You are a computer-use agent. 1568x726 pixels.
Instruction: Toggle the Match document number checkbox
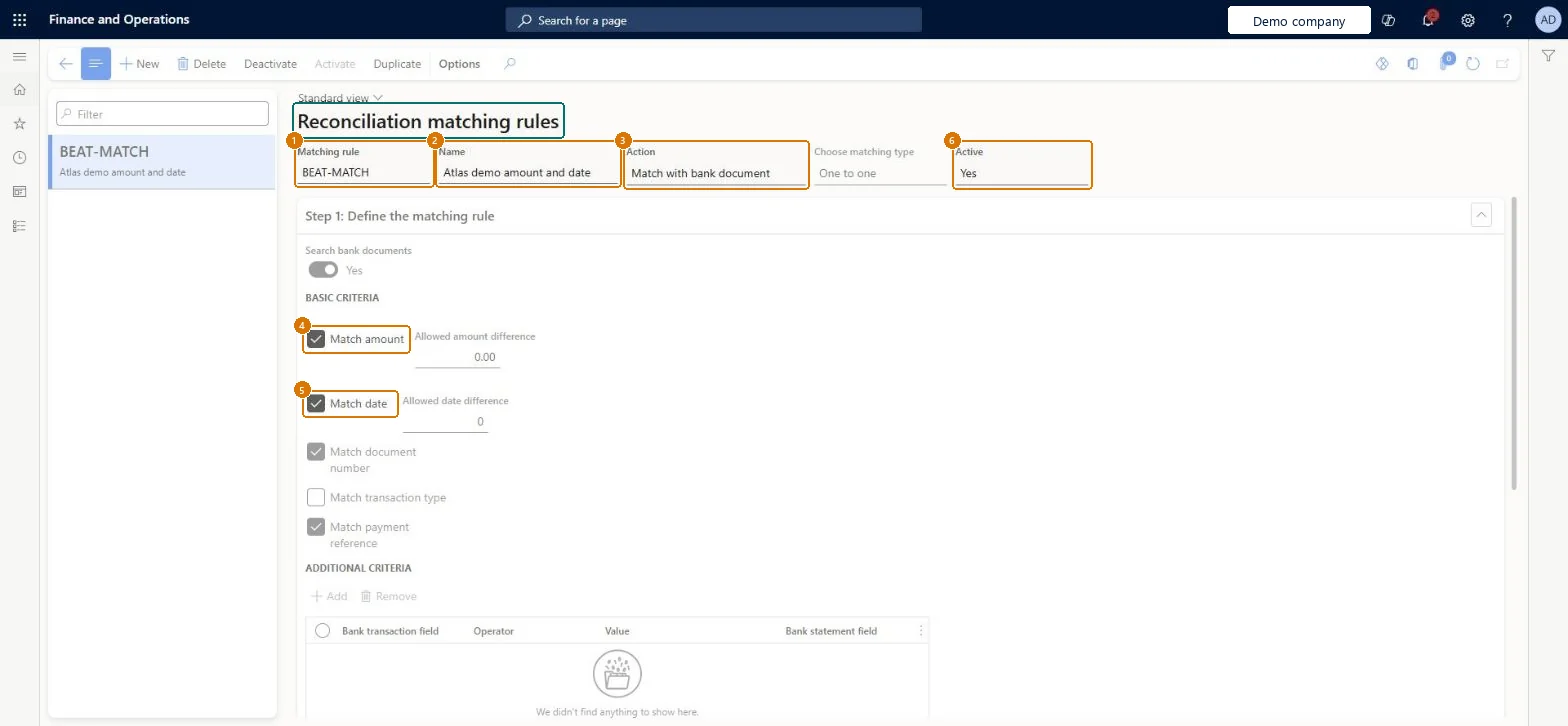pyautogui.click(x=316, y=452)
